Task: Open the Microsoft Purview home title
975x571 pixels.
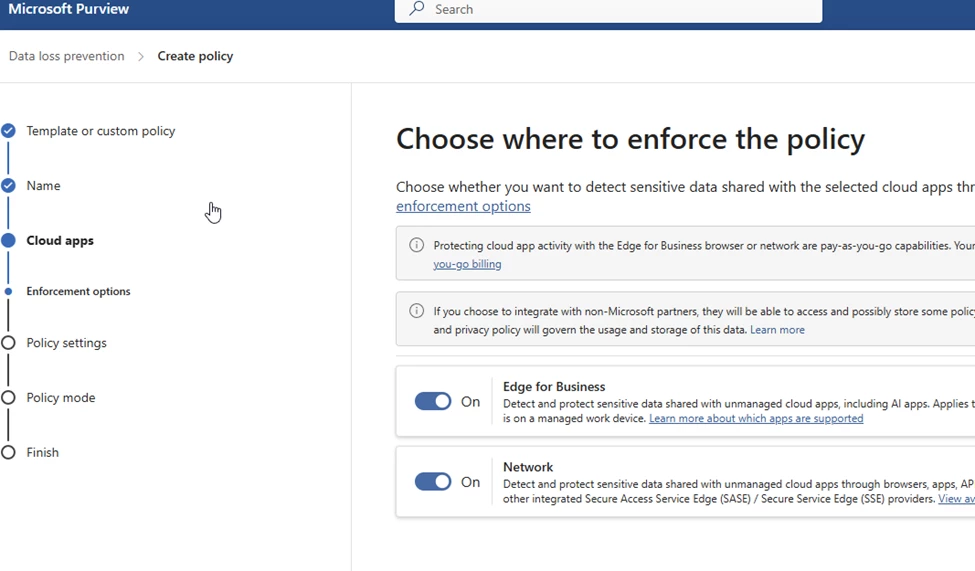Action: [68, 9]
